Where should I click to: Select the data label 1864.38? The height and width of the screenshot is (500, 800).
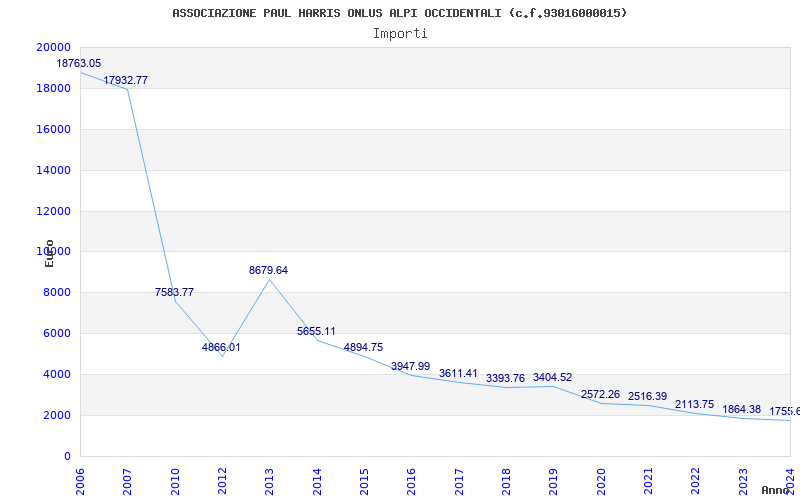pyautogui.click(x=741, y=409)
